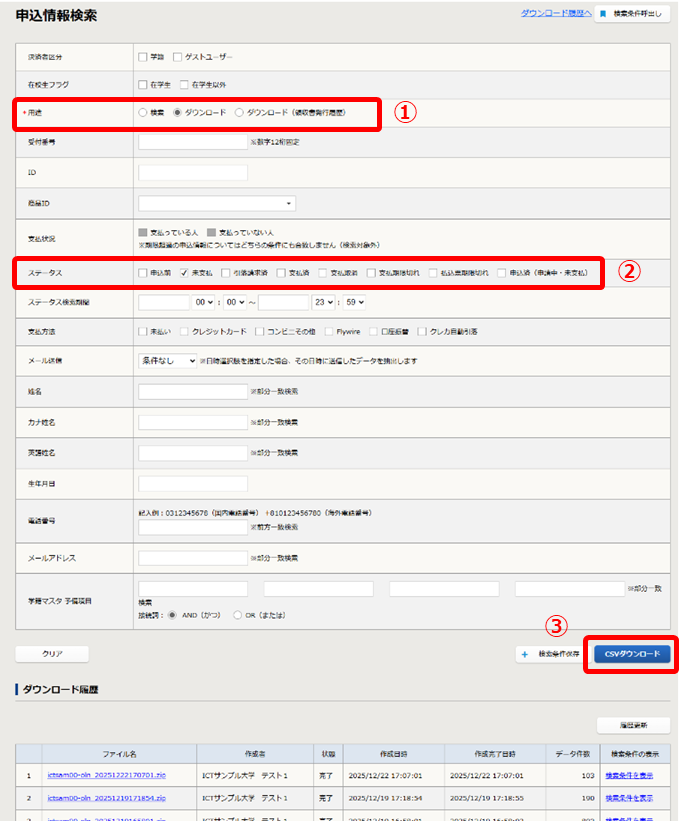Click the 受付番号 input field

192,143
